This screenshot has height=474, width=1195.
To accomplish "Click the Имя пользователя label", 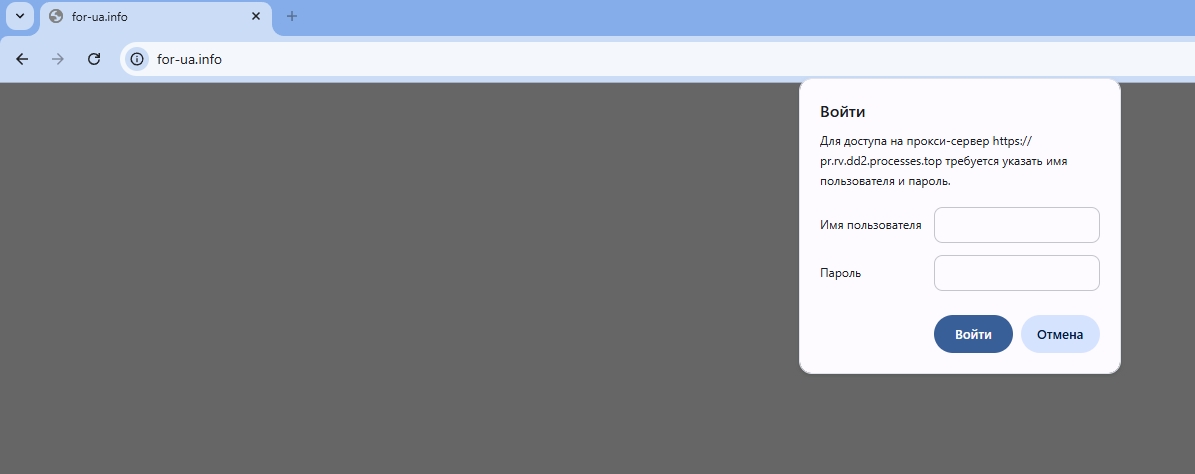I will tap(870, 225).
